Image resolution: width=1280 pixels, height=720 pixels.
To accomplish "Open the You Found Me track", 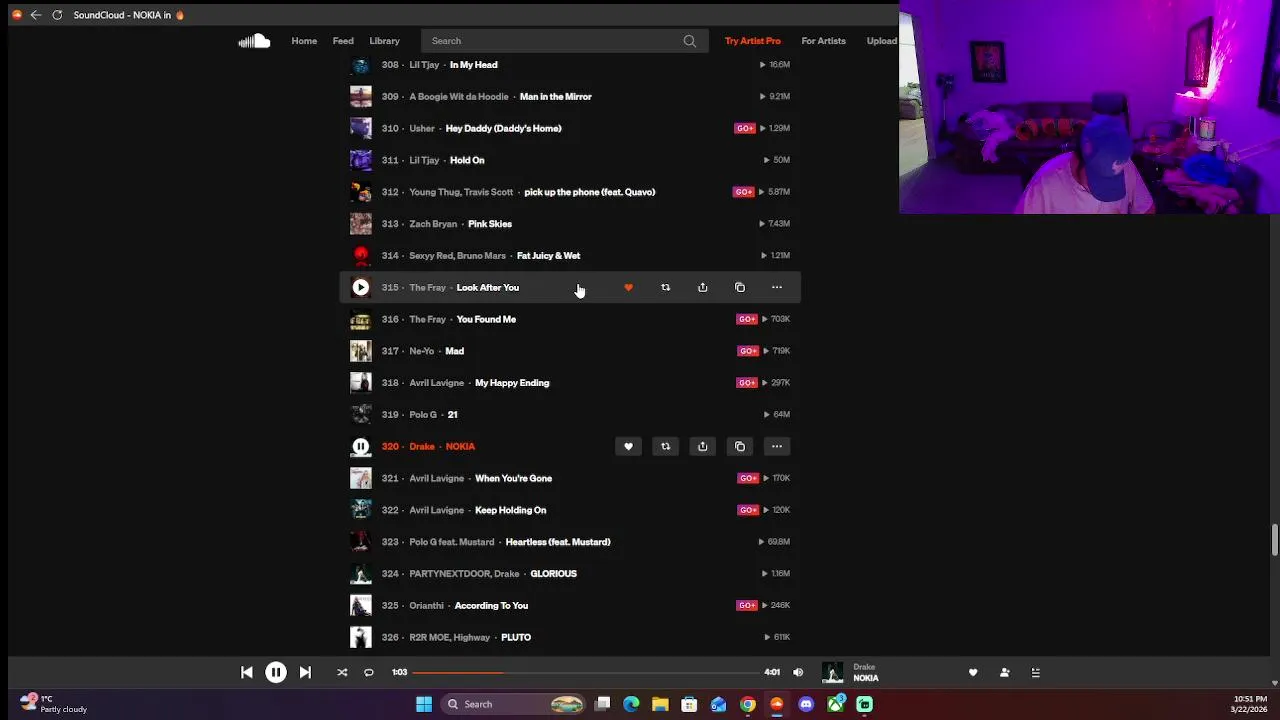I will [486, 320].
